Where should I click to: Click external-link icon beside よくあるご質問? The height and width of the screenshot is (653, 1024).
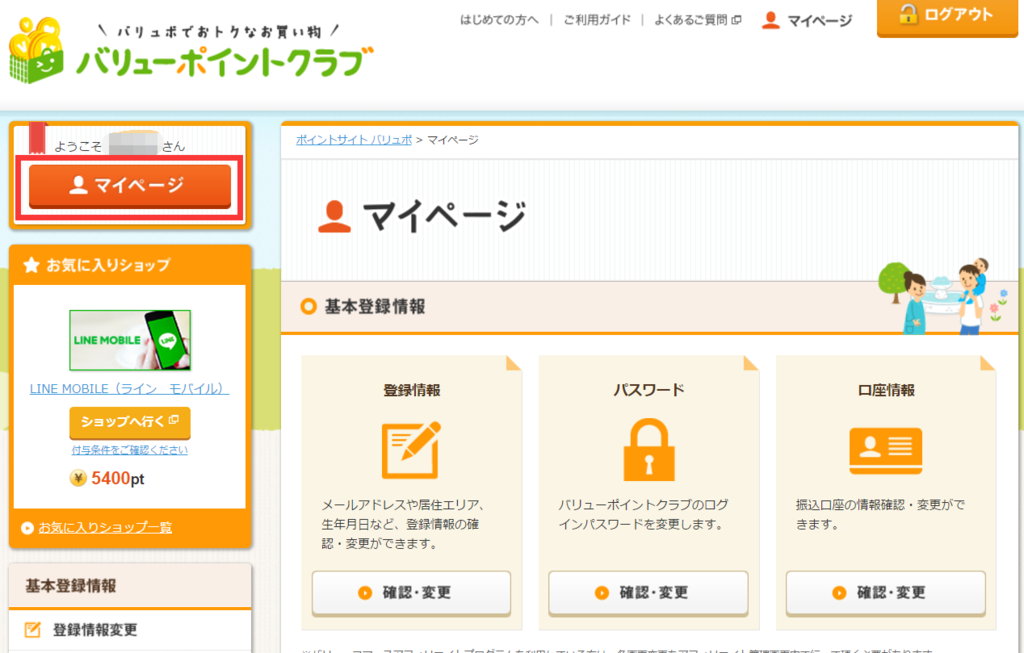(x=737, y=20)
